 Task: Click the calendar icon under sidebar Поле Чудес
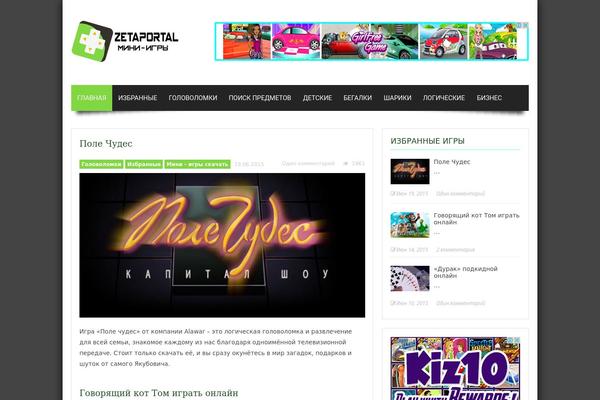point(393,194)
